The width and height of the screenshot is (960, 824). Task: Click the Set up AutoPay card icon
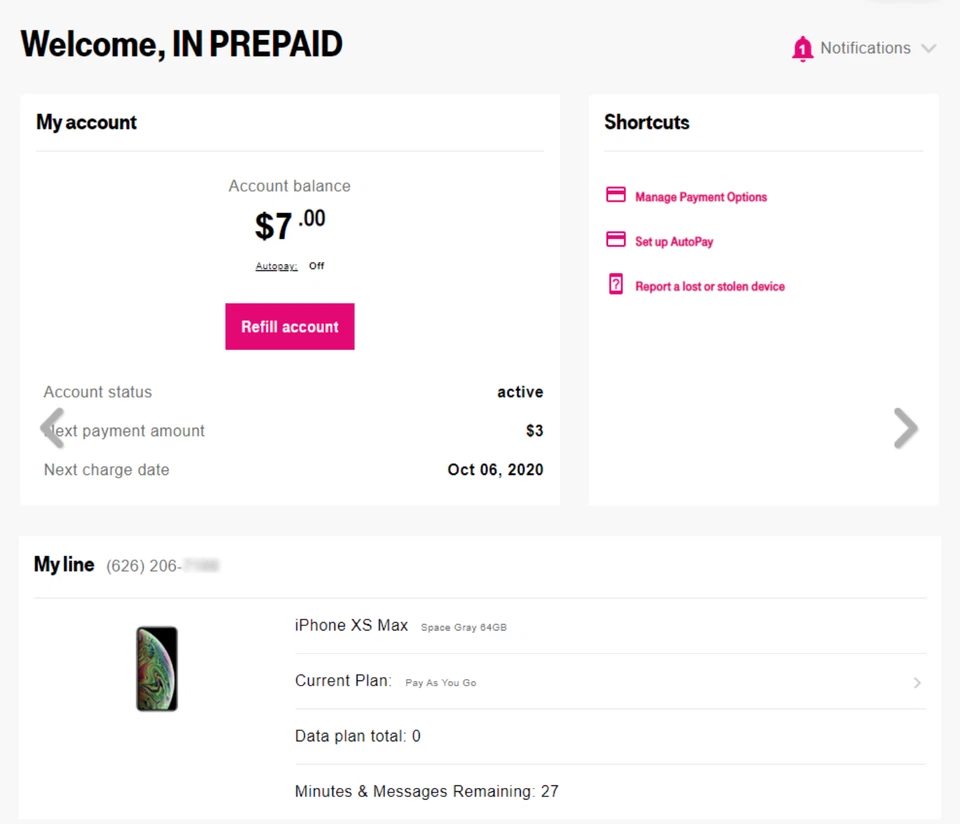point(615,239)
